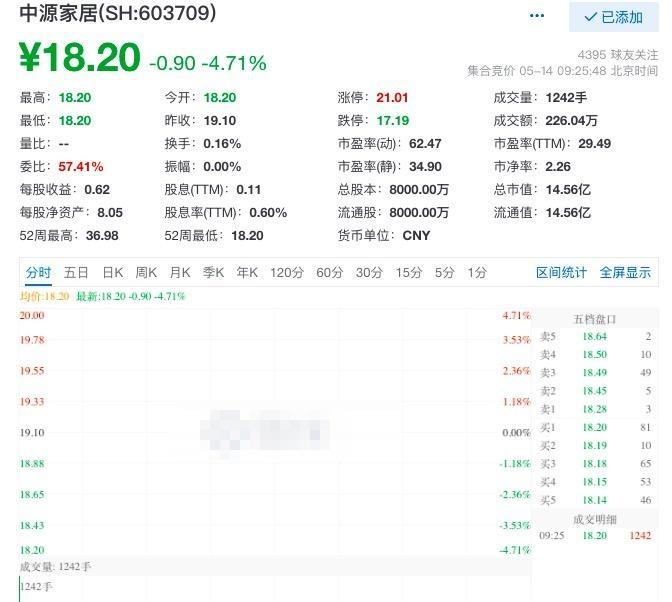The image size is (672, 602).
Task: Open the 月K chart tab
Action: (x=180, y=273)
